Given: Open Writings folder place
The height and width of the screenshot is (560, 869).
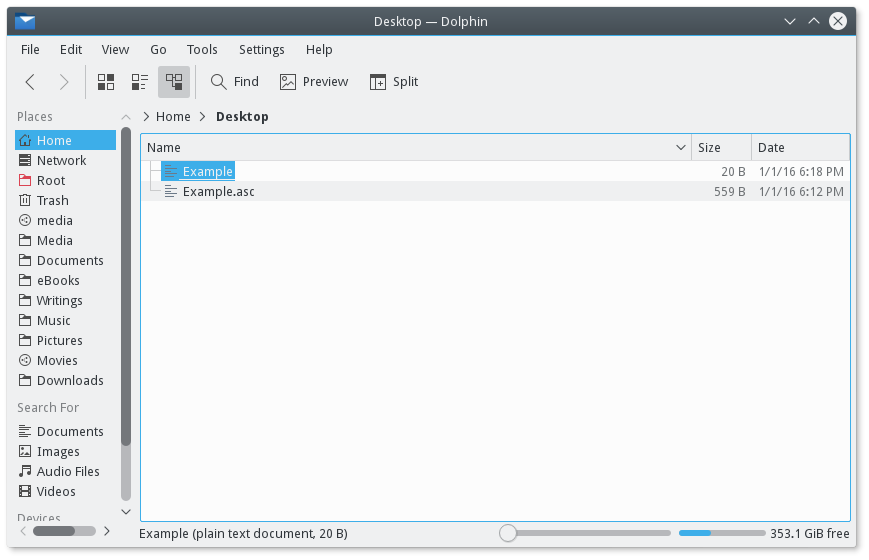Looking at the screenshot, I should [x=65, y=300].
